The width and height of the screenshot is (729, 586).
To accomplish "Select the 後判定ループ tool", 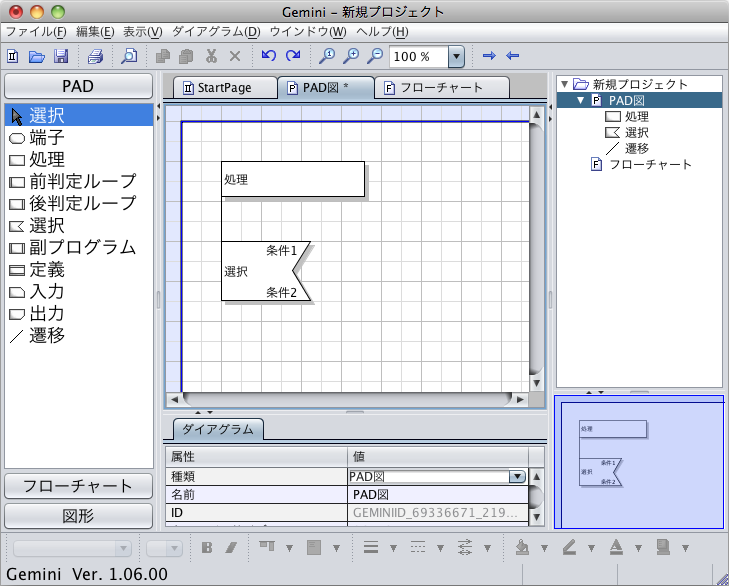I will (79, 203).
